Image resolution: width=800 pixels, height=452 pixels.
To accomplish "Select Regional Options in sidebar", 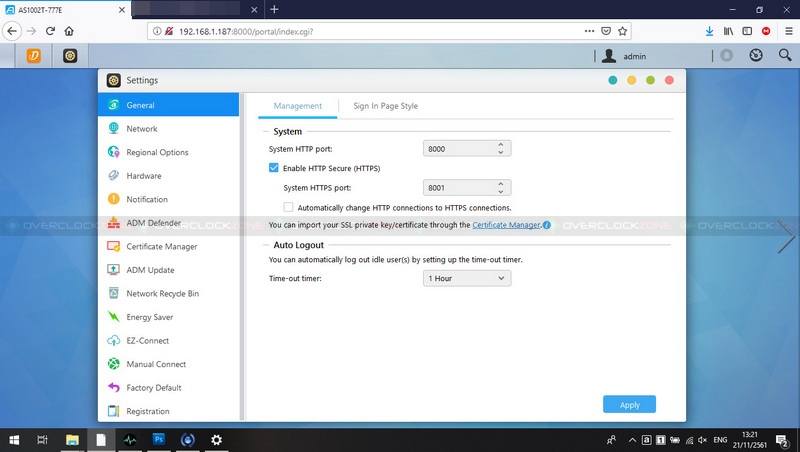I will 168,152.
